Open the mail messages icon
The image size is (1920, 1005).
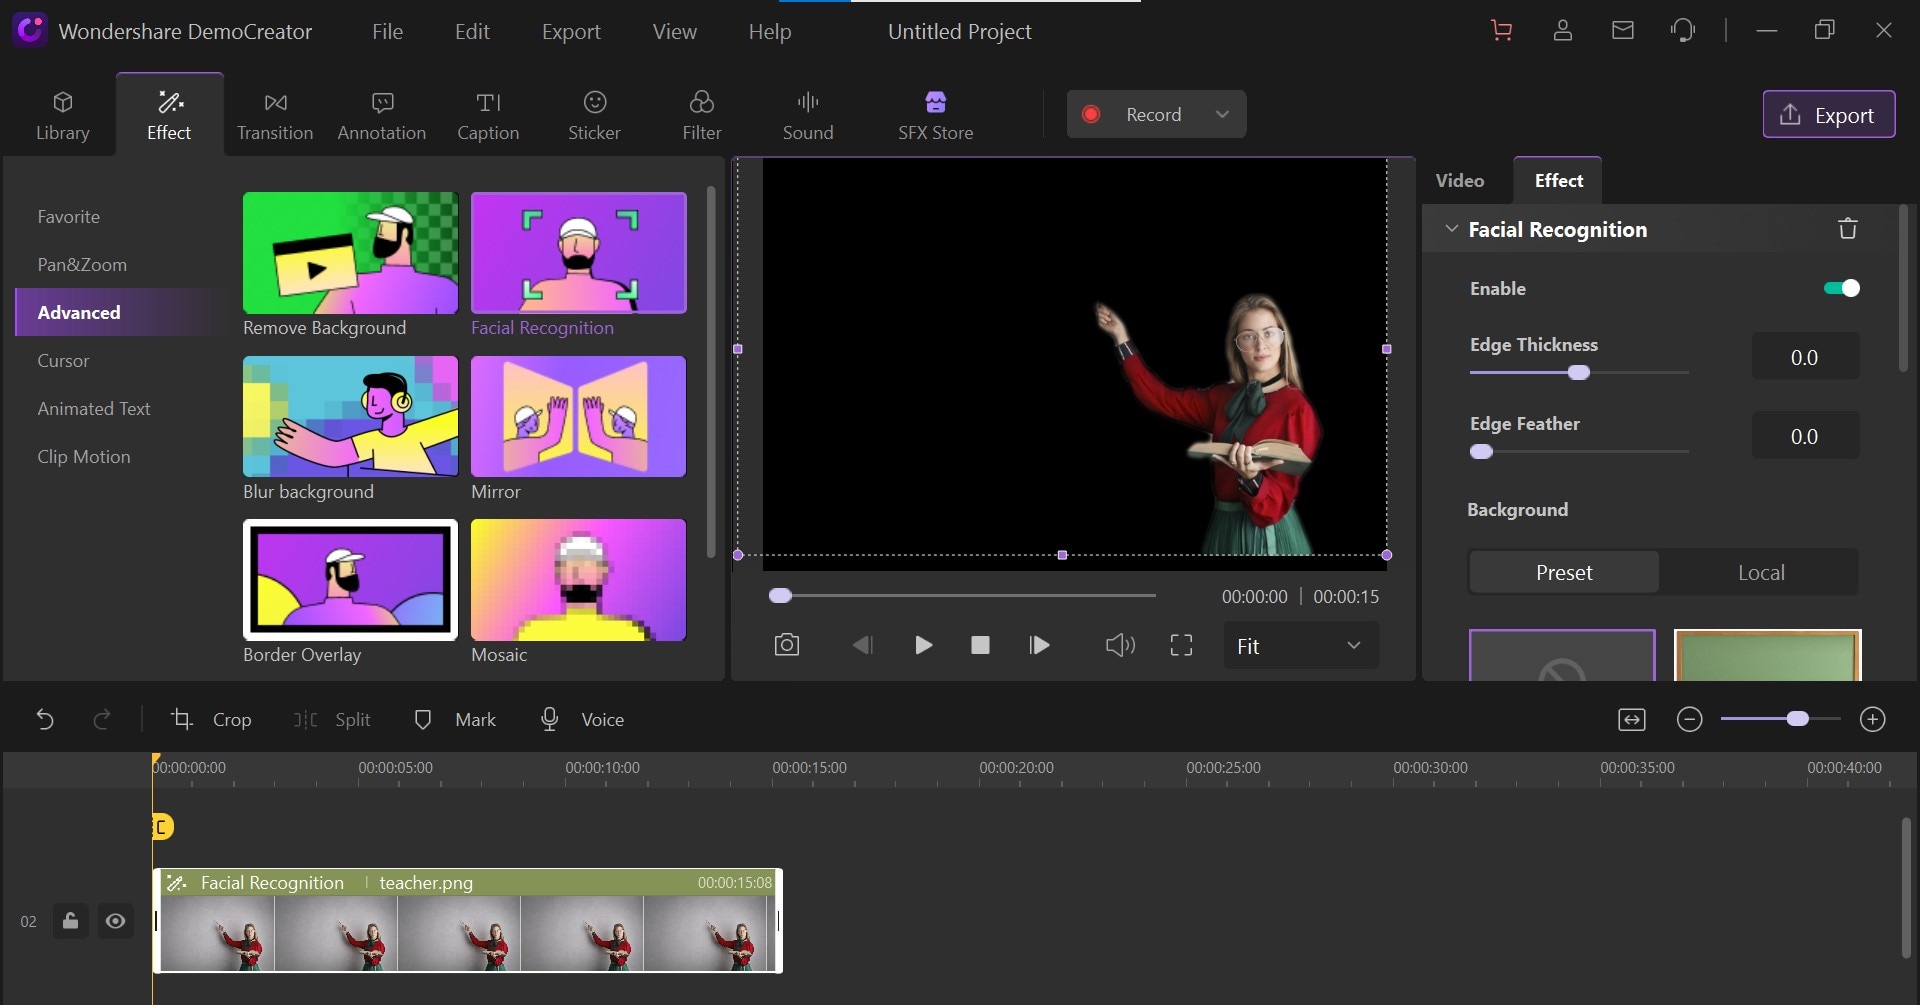(x=1623, y=31)
